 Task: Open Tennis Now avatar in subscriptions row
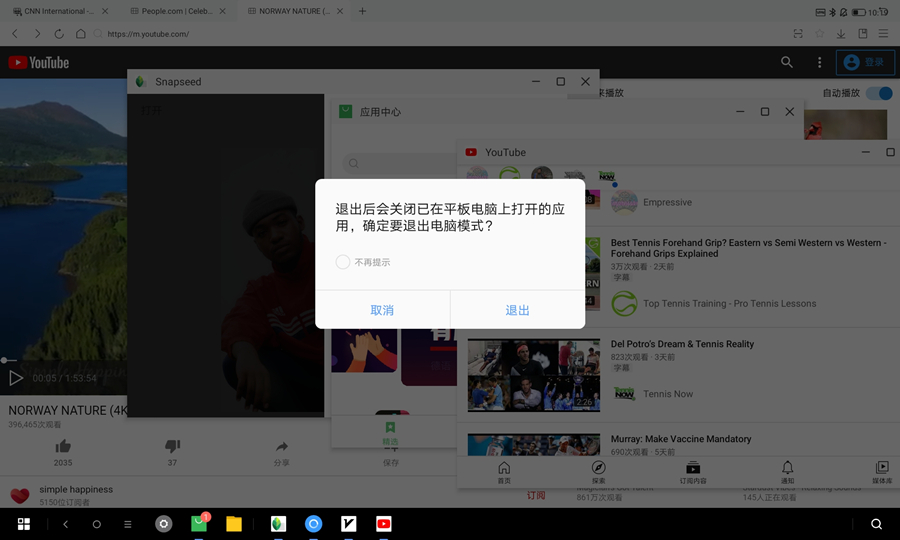(607, 176)
